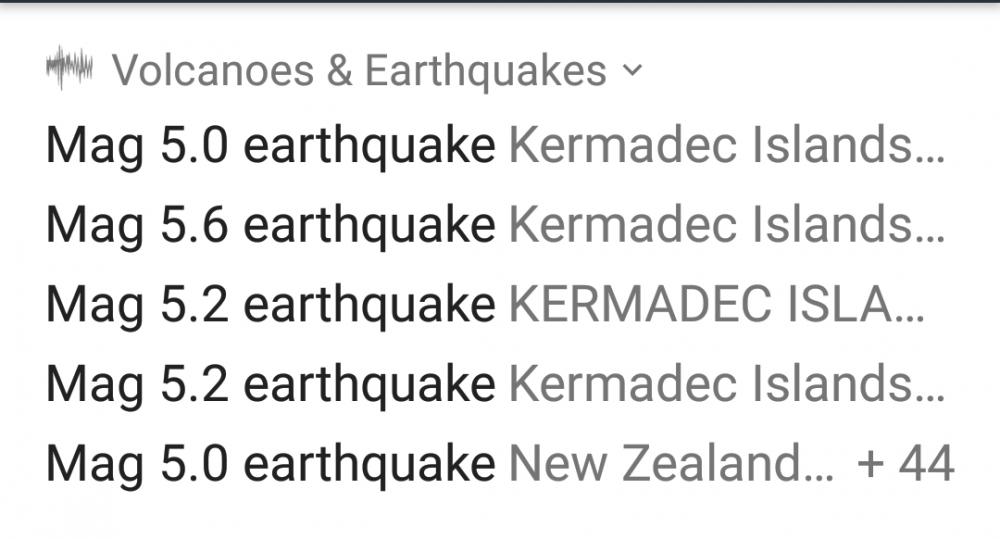
Task: Tap the Mag 5.2 uppercase KERMADEC ISLA alert title
Action: (270, 305)
